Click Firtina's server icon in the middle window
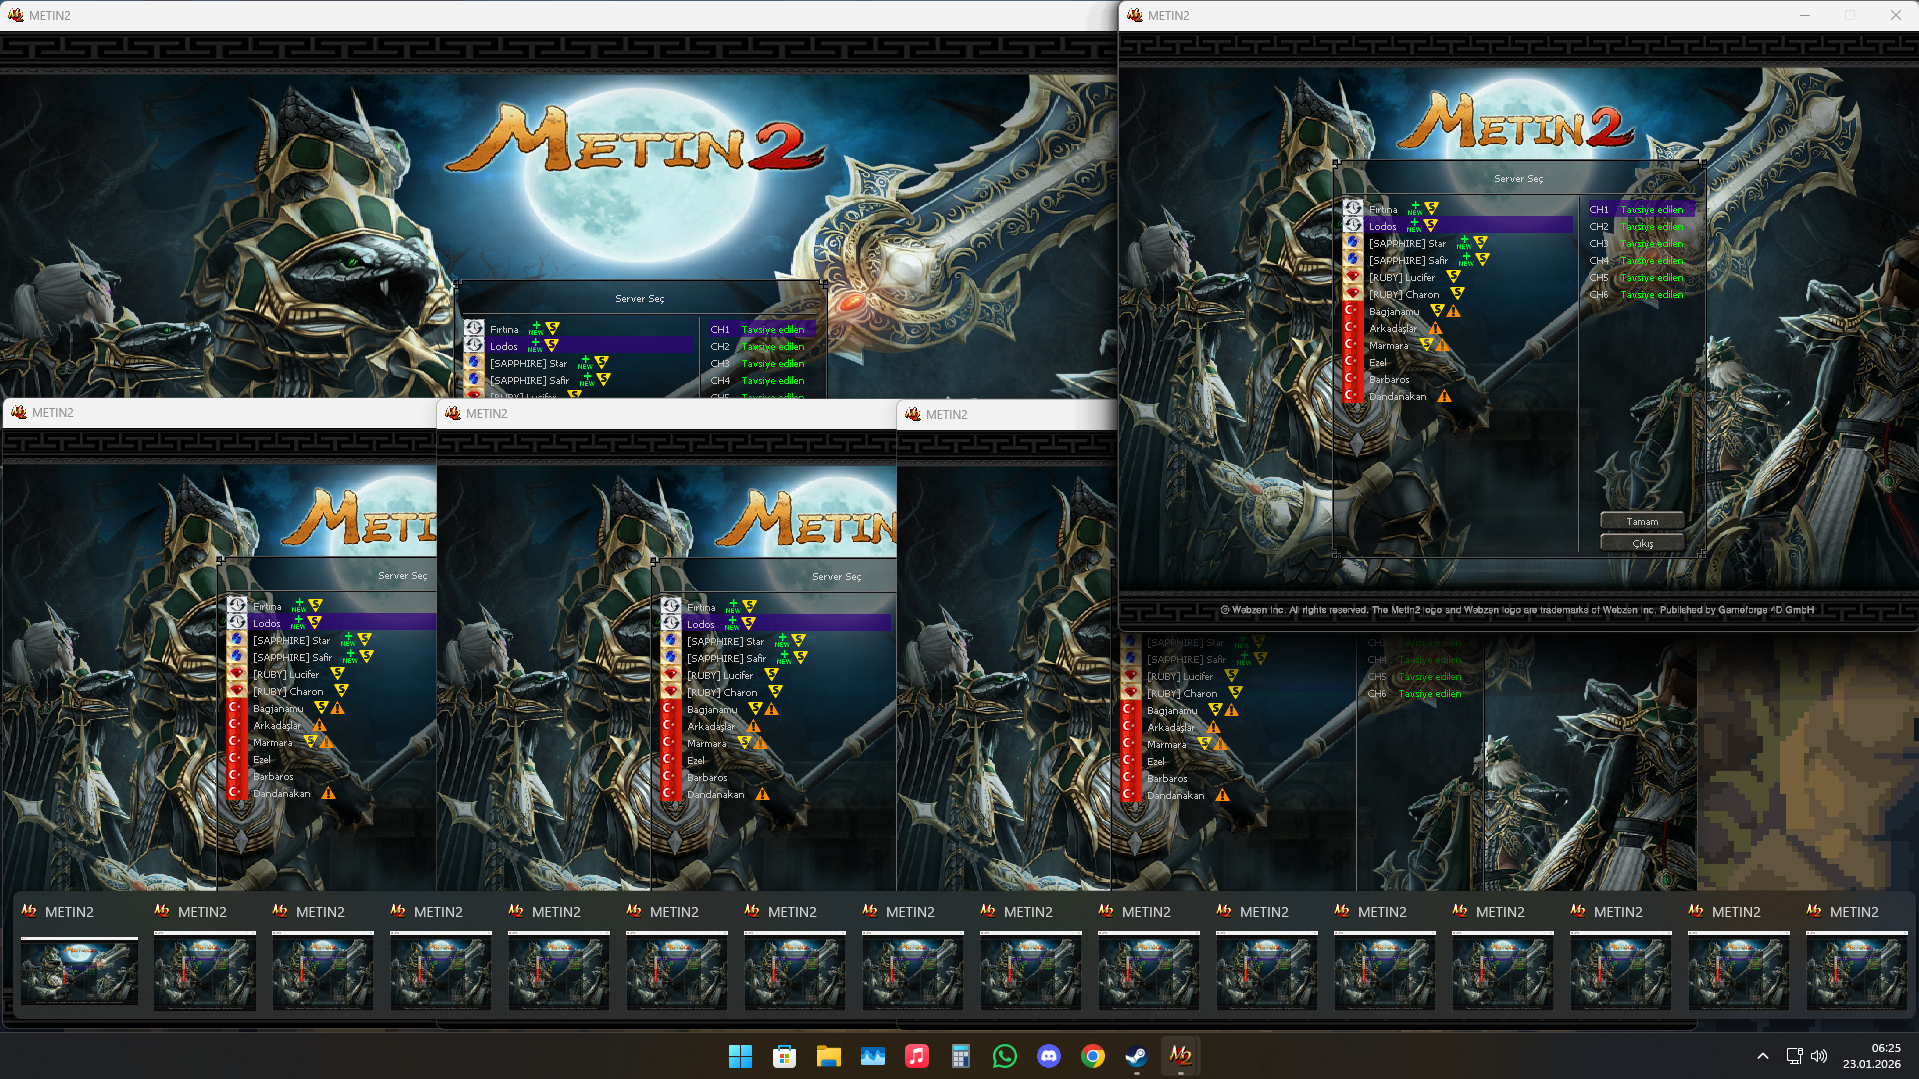Viewport: 1919px width, 1079px height. click(671, 607)
